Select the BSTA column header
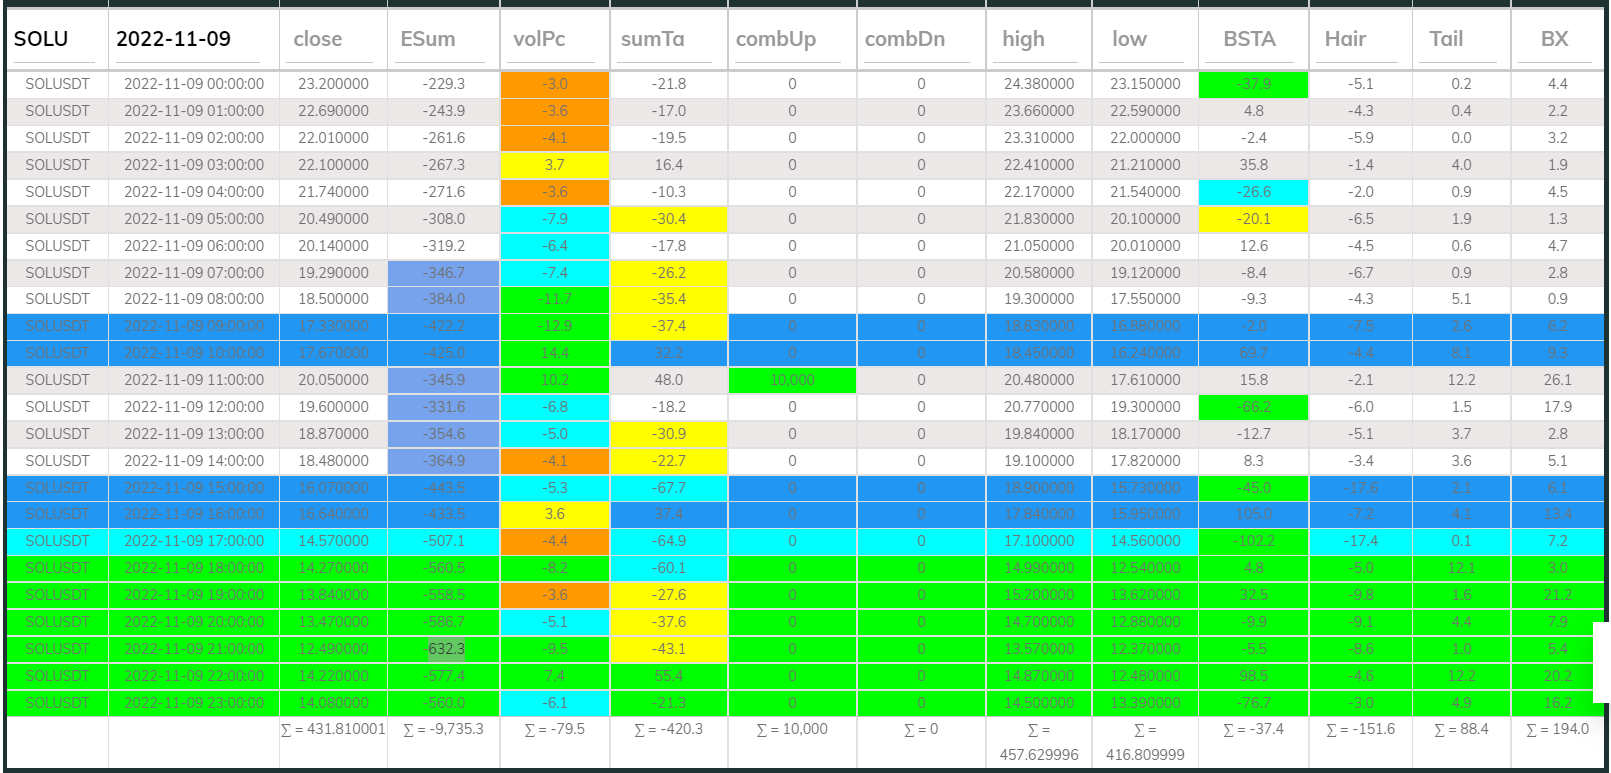Viewport: 1611px width, 773px height. point(1252,39)
